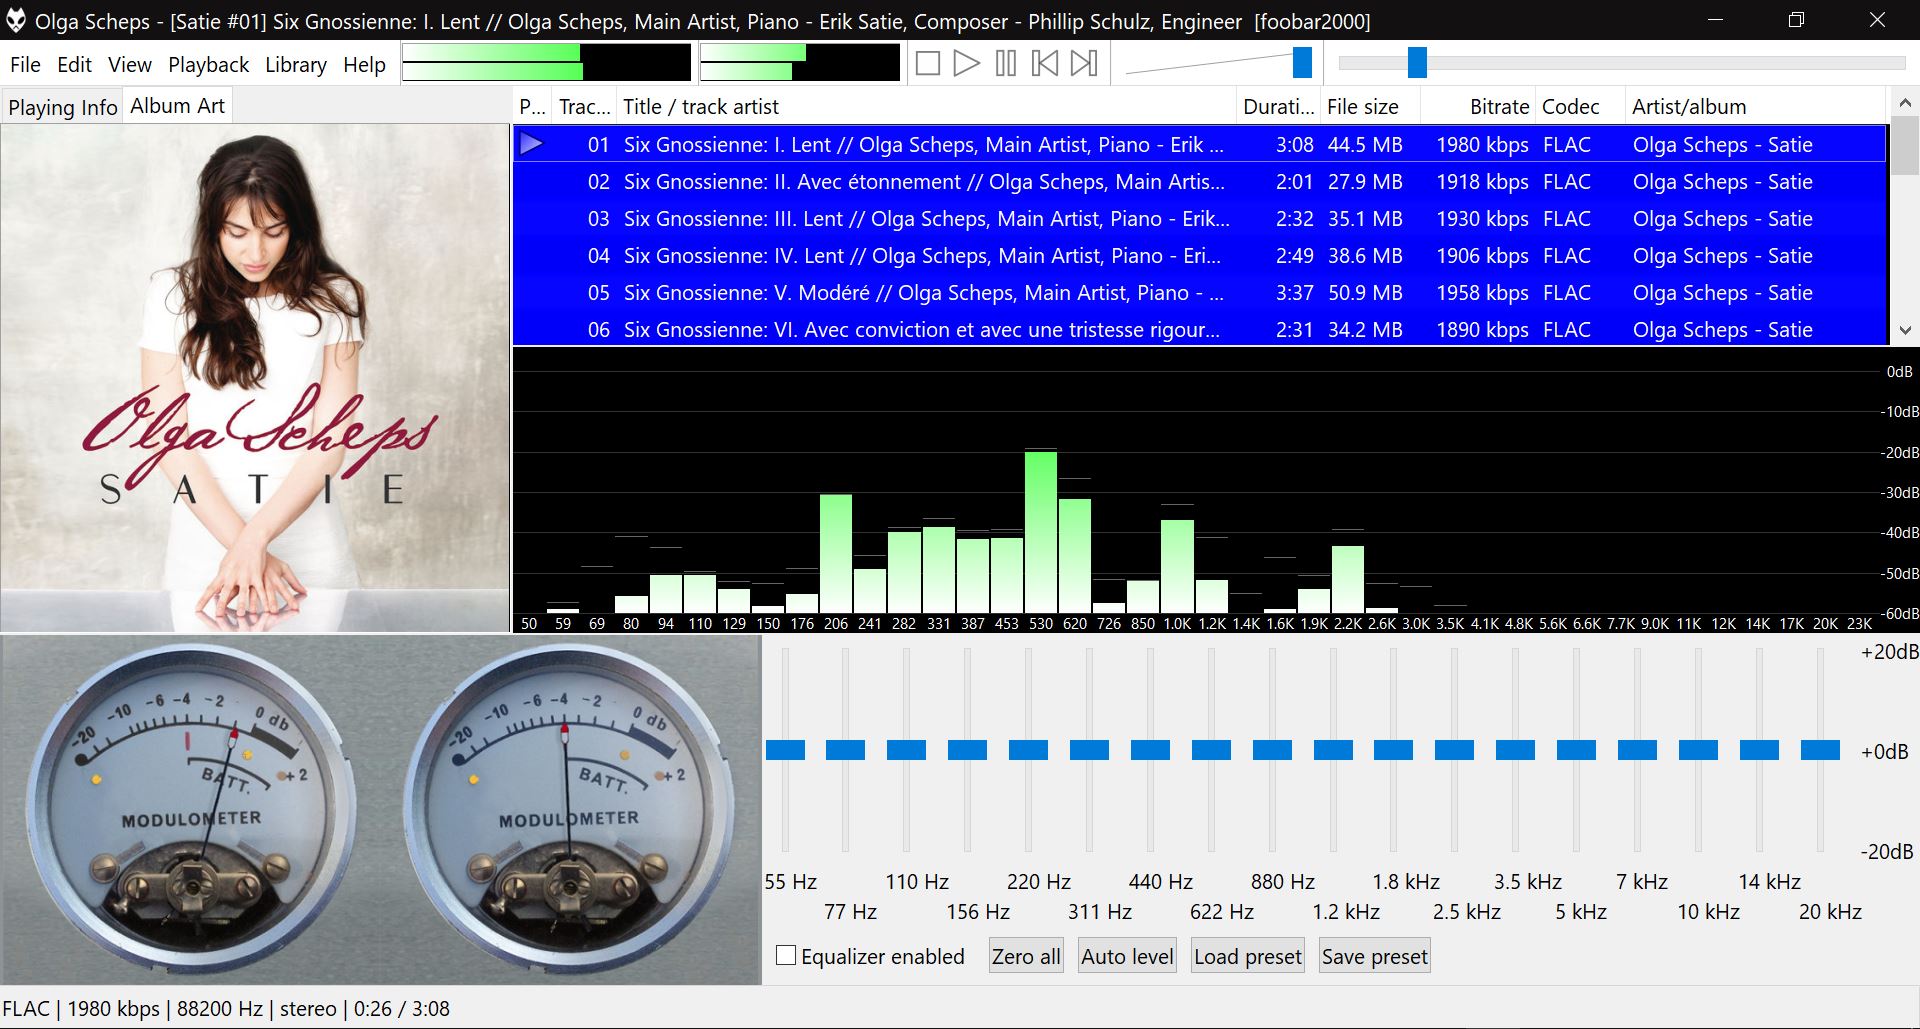Image resolution: width=1920 pixels, height=1029 pixels.
Task: Click the foobar2000 app icon in title bar
Action: click(16, 21)
